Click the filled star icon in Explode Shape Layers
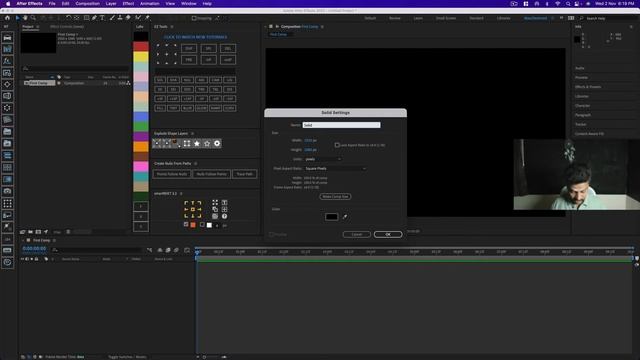640x360 pixels. click(197, 143)
